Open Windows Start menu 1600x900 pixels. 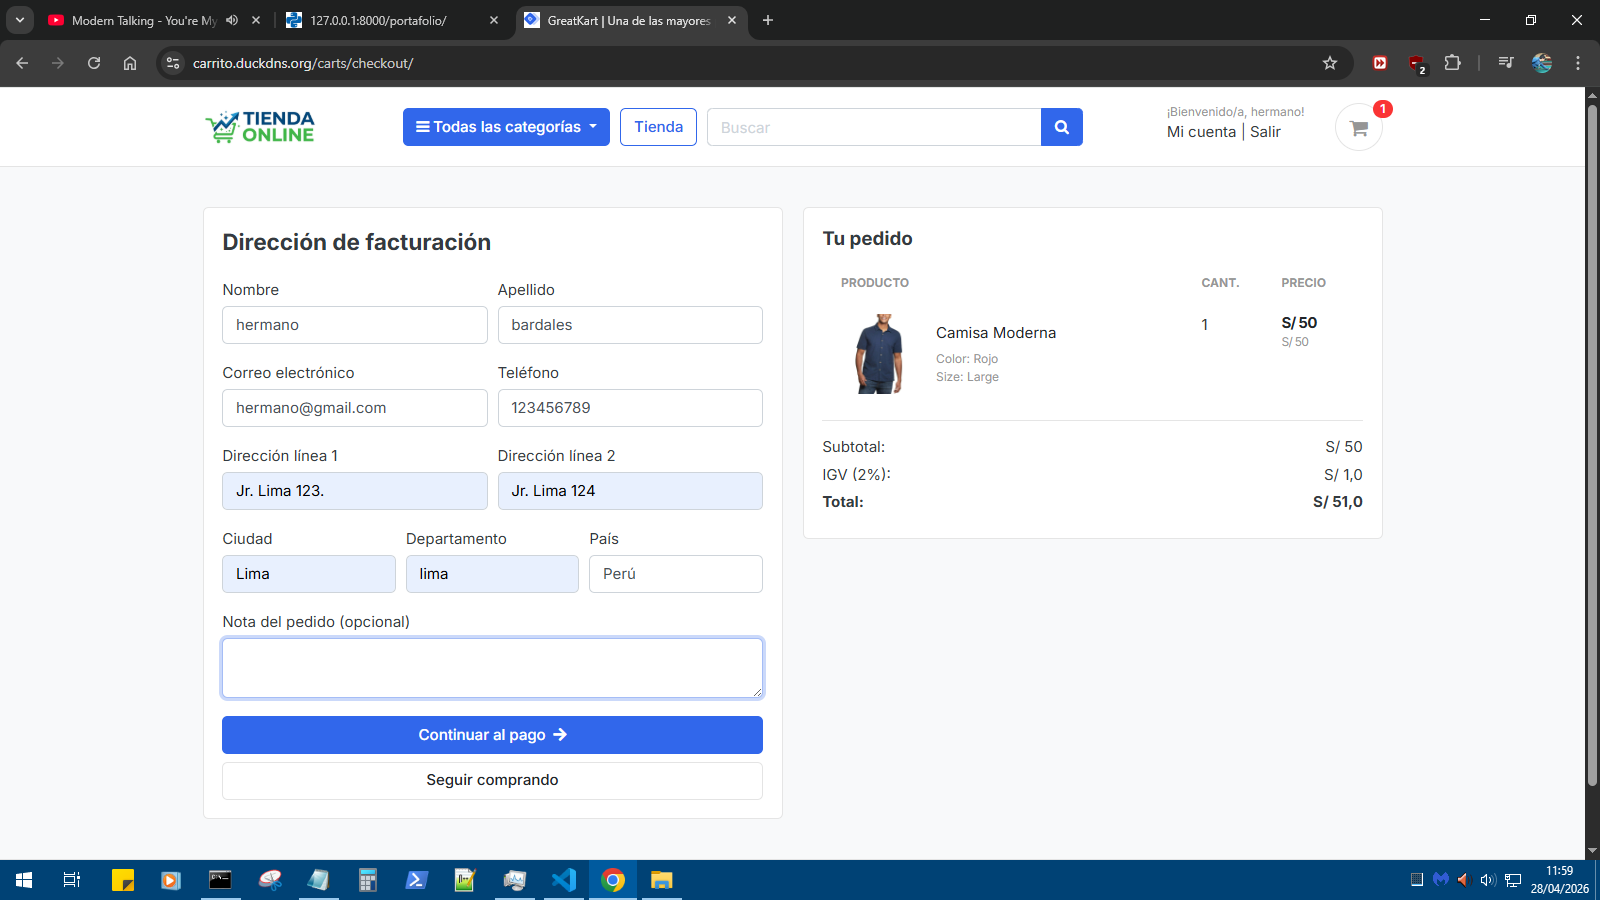coord(24,880)
